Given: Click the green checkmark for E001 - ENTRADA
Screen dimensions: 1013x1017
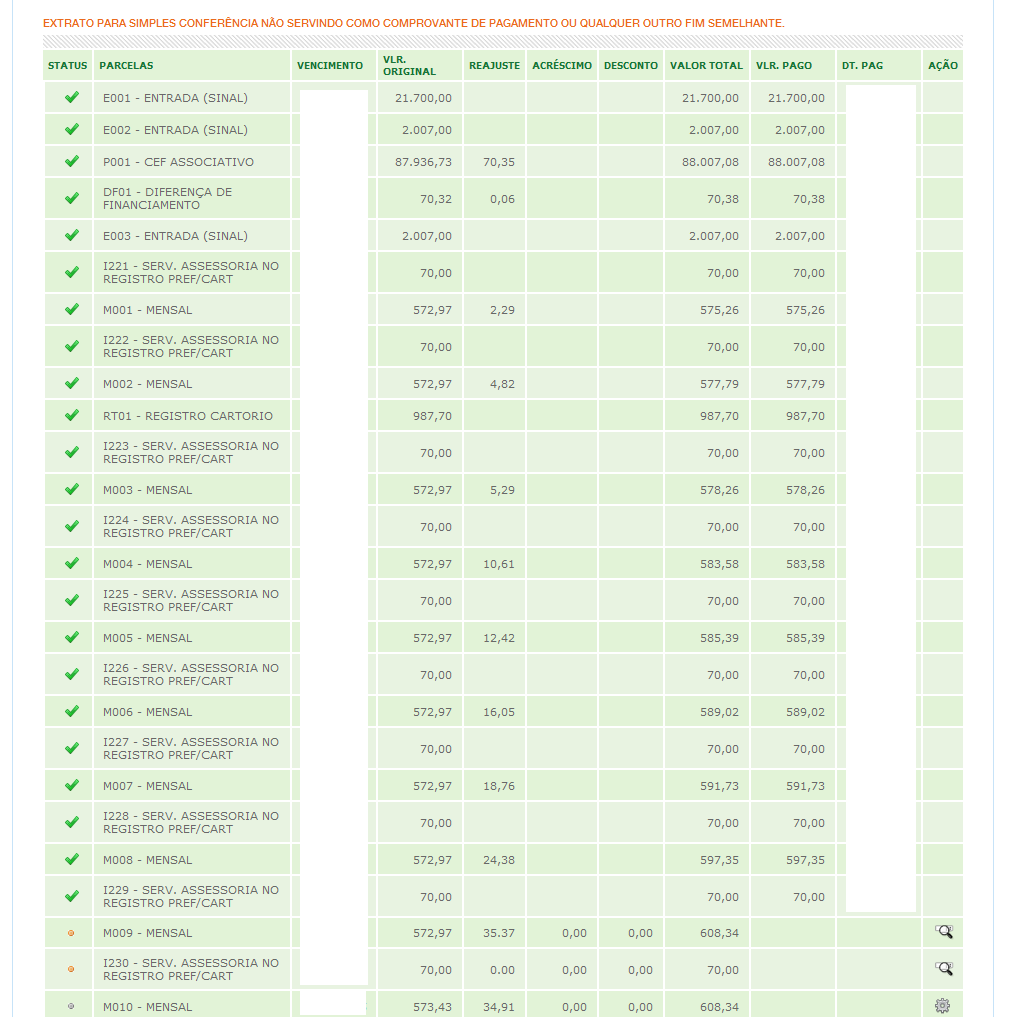Looking at the screenshot, I should (x=71, y=97).
